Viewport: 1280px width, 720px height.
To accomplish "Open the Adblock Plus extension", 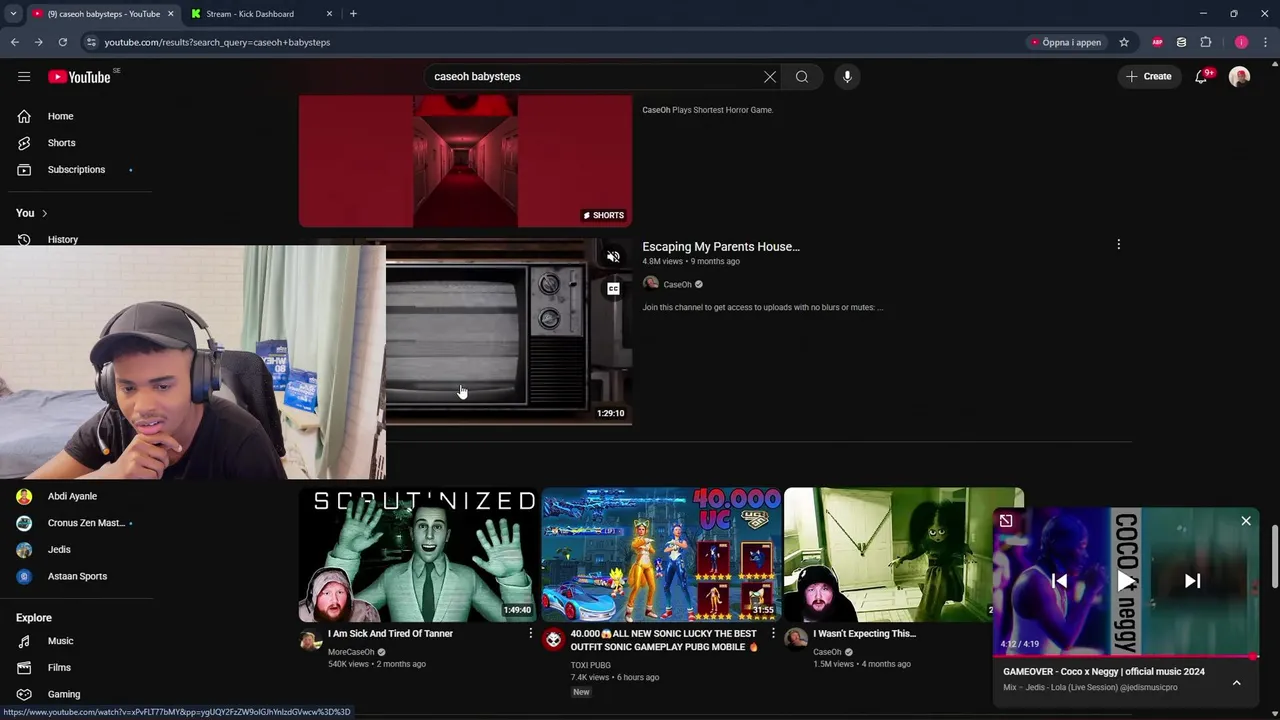I will point(1157,42).
